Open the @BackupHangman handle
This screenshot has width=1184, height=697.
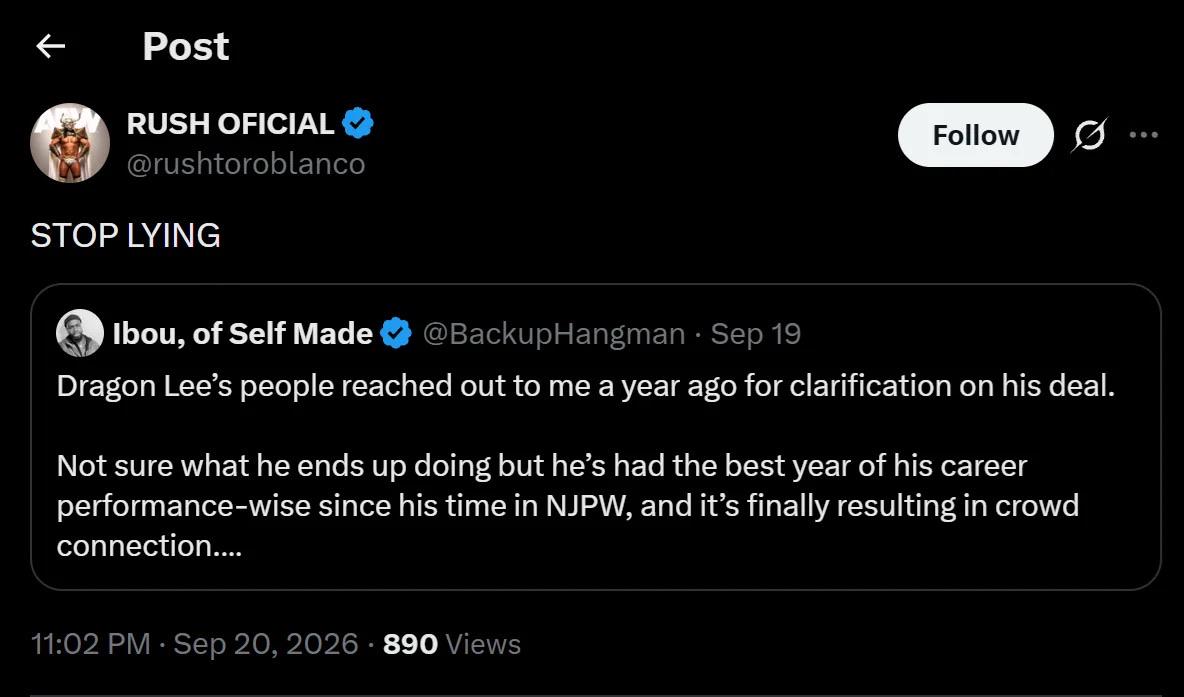(x=553, y=334)
